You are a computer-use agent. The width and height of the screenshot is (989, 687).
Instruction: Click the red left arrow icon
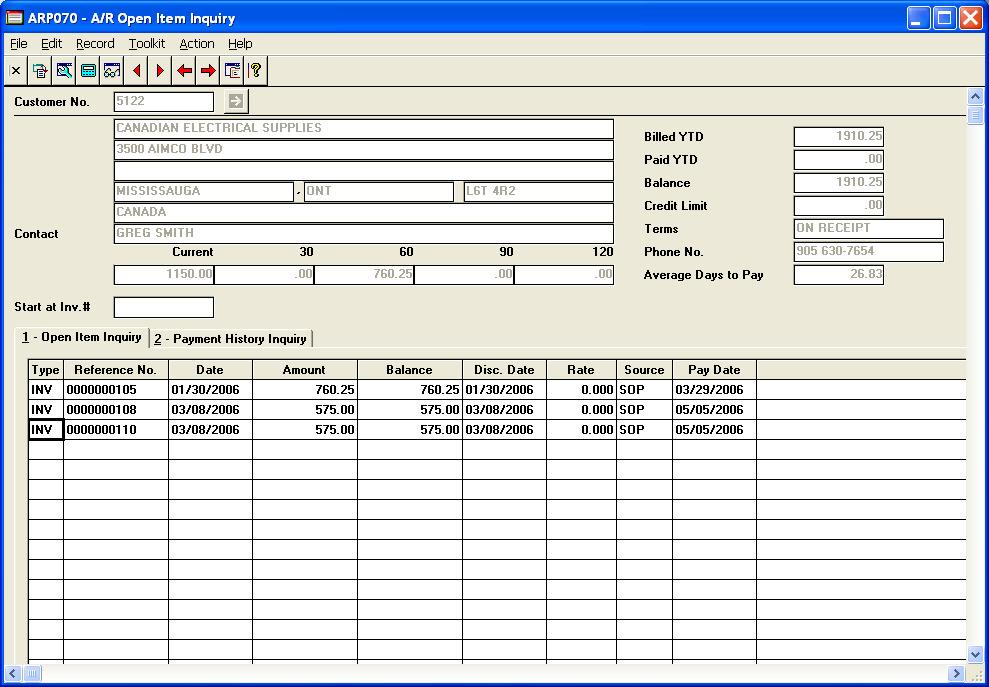184,71
